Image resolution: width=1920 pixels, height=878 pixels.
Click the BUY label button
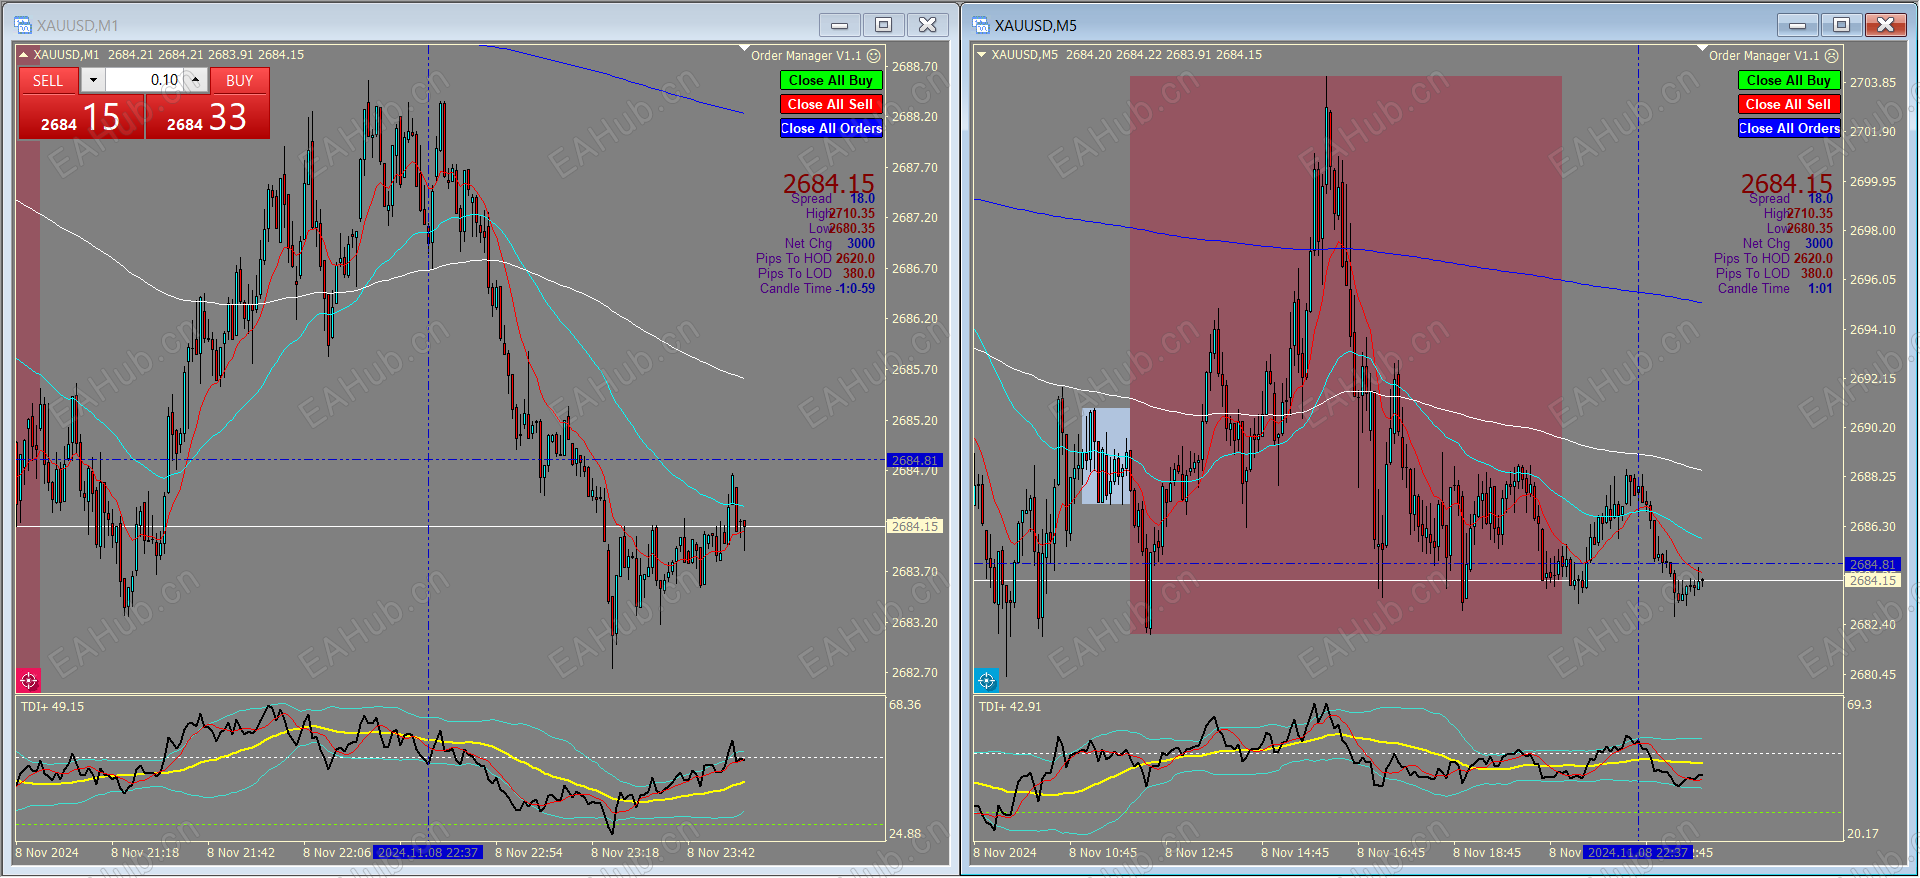(x=239, y=81)
